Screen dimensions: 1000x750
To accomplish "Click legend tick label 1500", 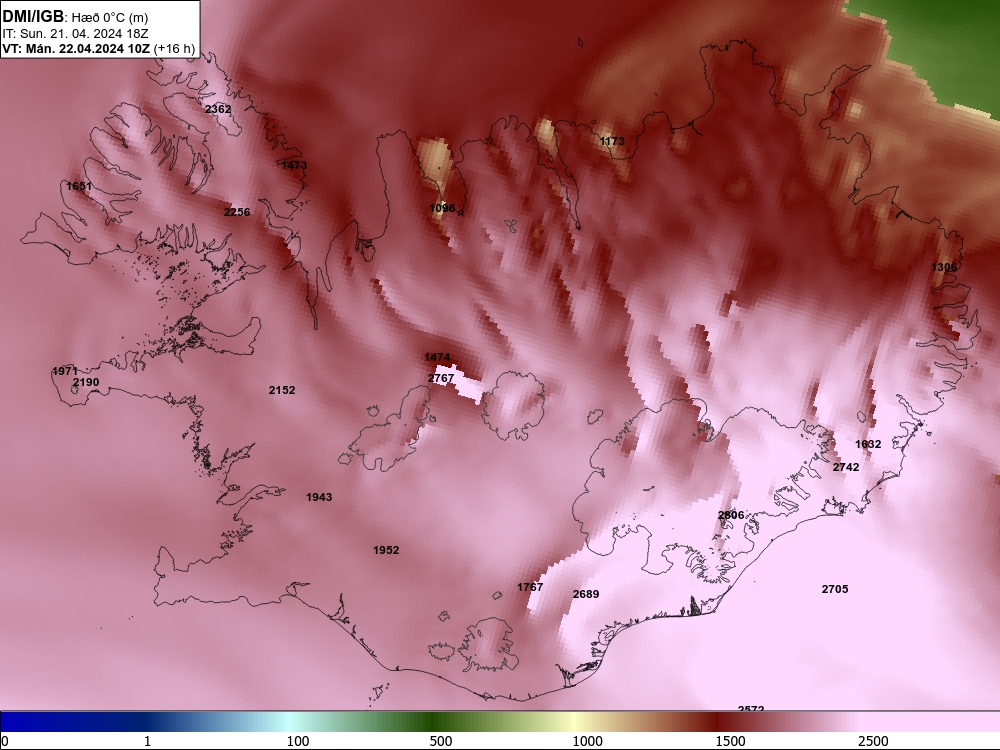I will 731,741.
